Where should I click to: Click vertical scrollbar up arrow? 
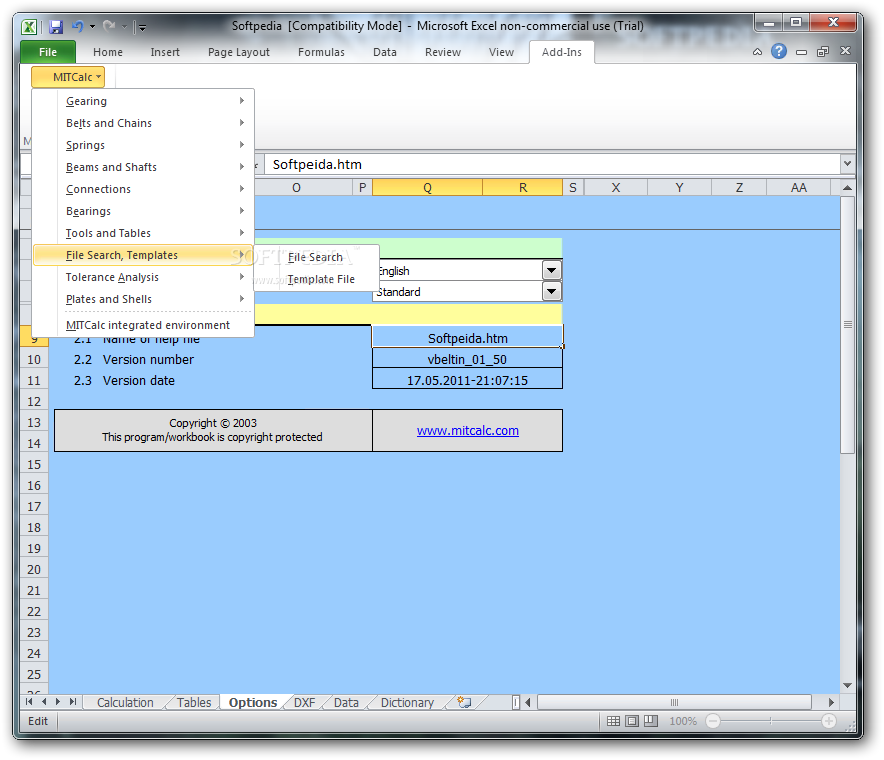pos(847,188)
